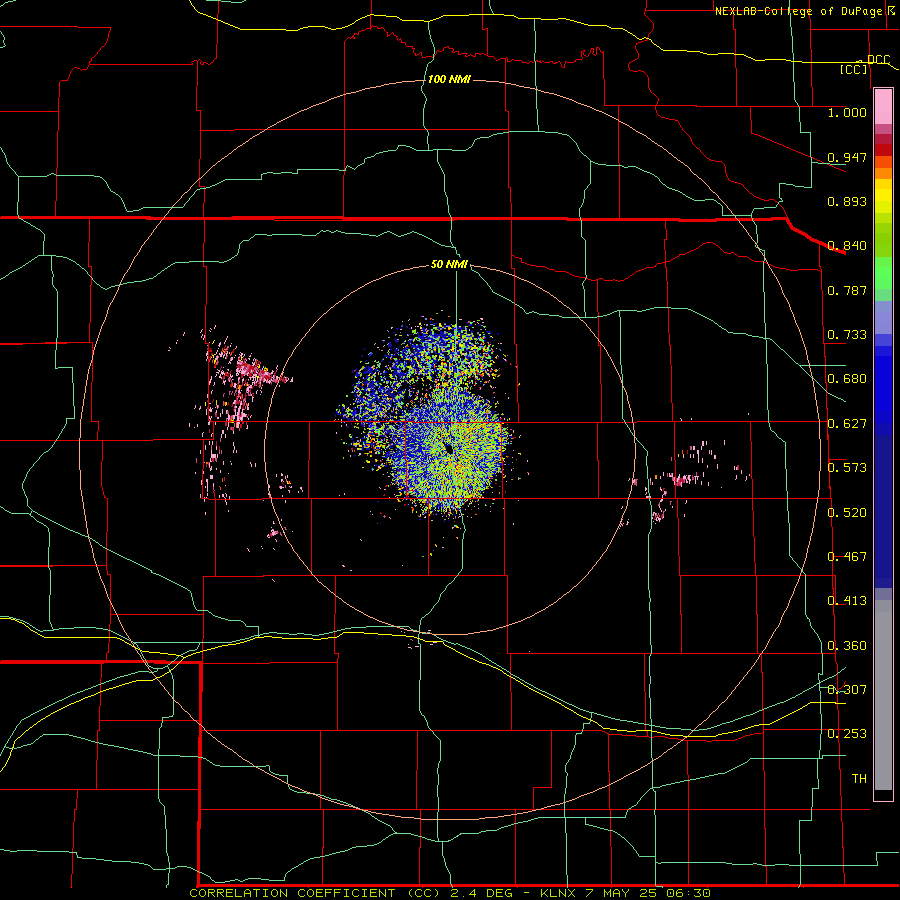
Task: Select the 0.413 scale value
Action: [x=847, y=601]
